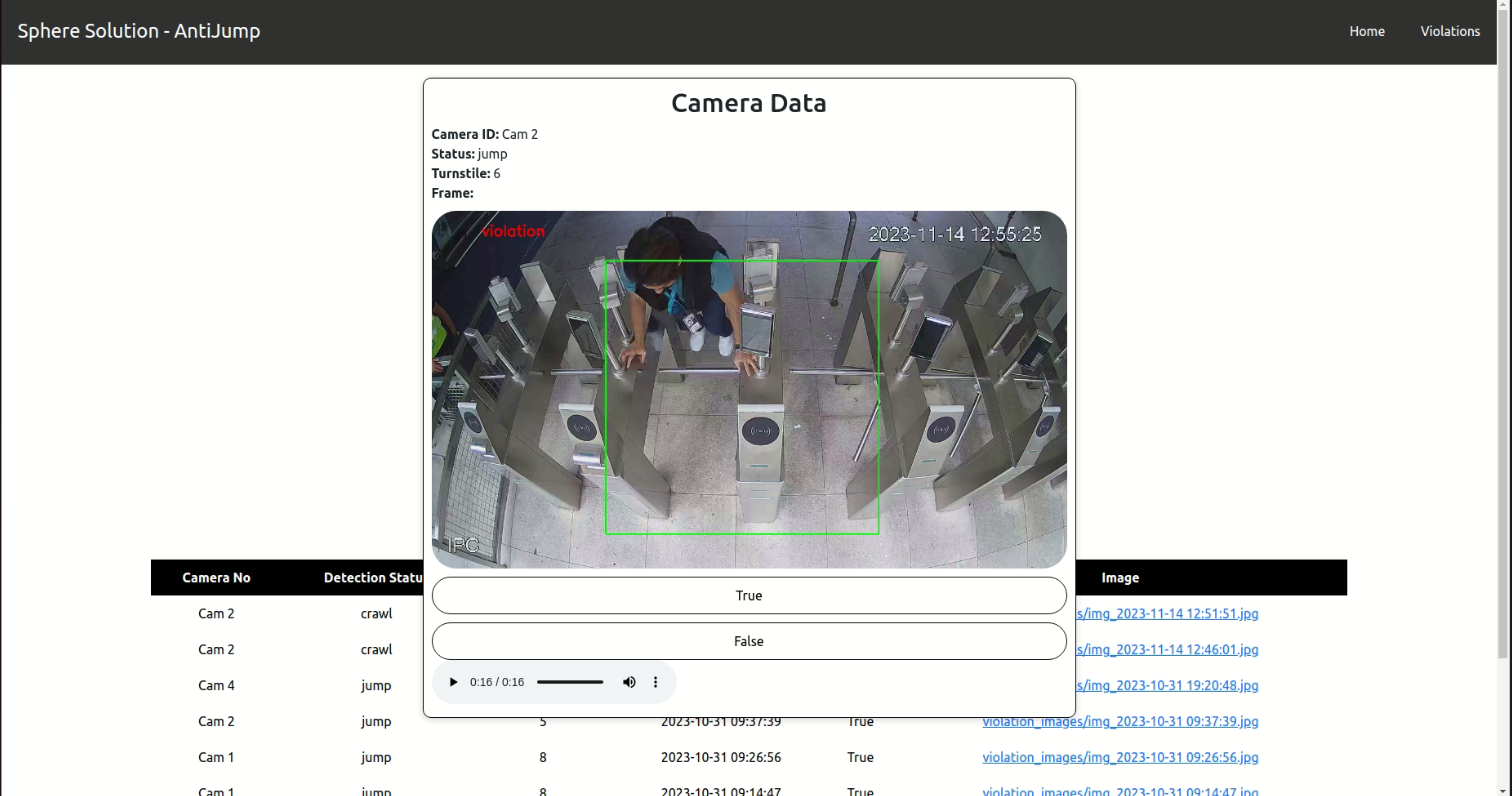1512x796 pixels.
Task: Click the Camera No column header
Action: coord(216,577)
